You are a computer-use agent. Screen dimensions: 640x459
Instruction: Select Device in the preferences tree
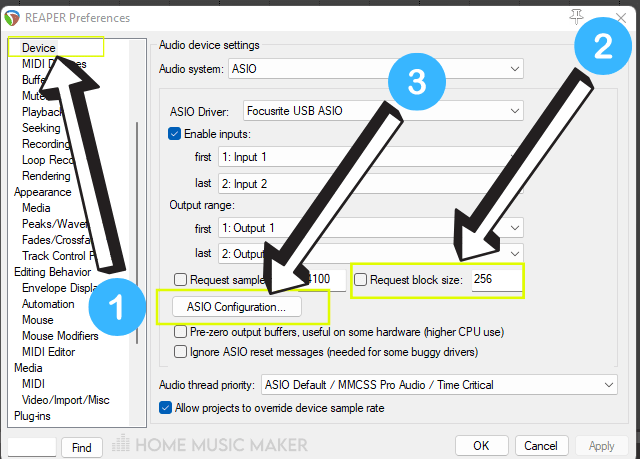pyautogui.click(x=38, y=48)
